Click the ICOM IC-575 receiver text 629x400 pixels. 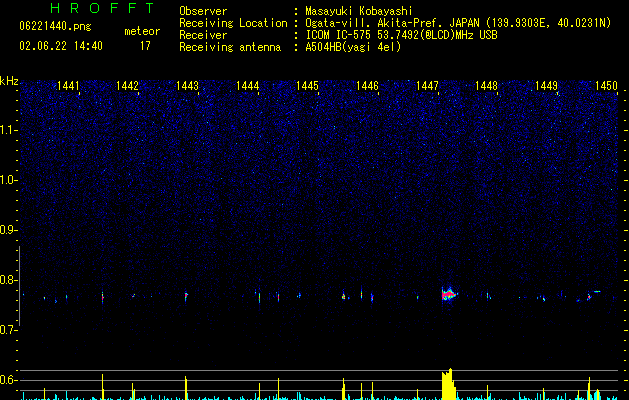point(401,35)
